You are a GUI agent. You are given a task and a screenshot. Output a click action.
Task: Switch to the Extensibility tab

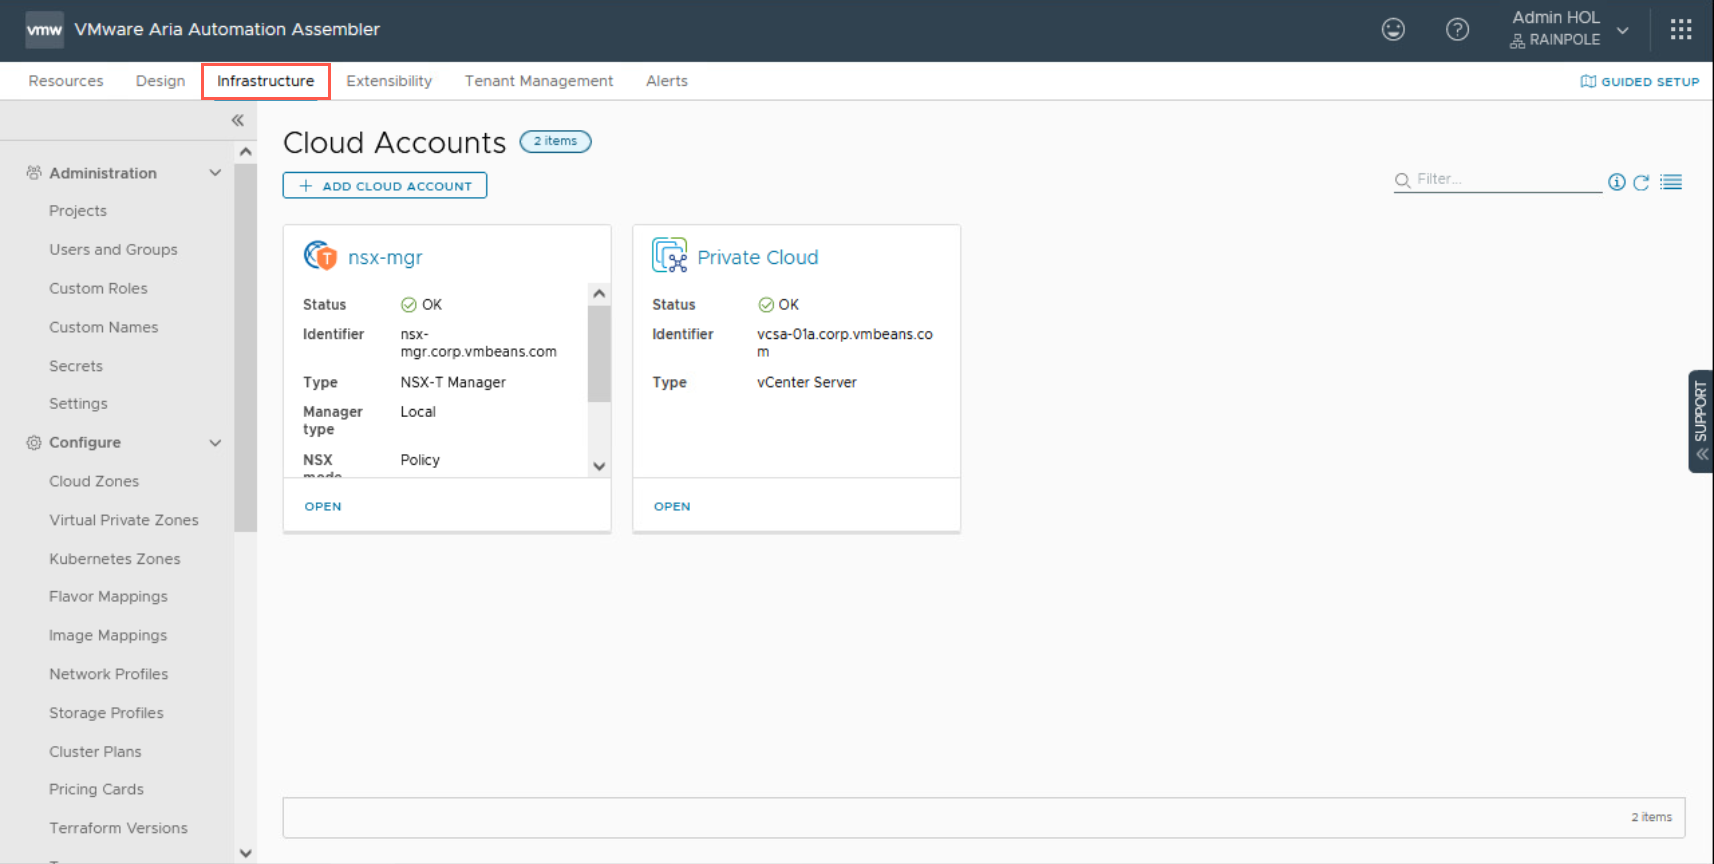point(389,81)
